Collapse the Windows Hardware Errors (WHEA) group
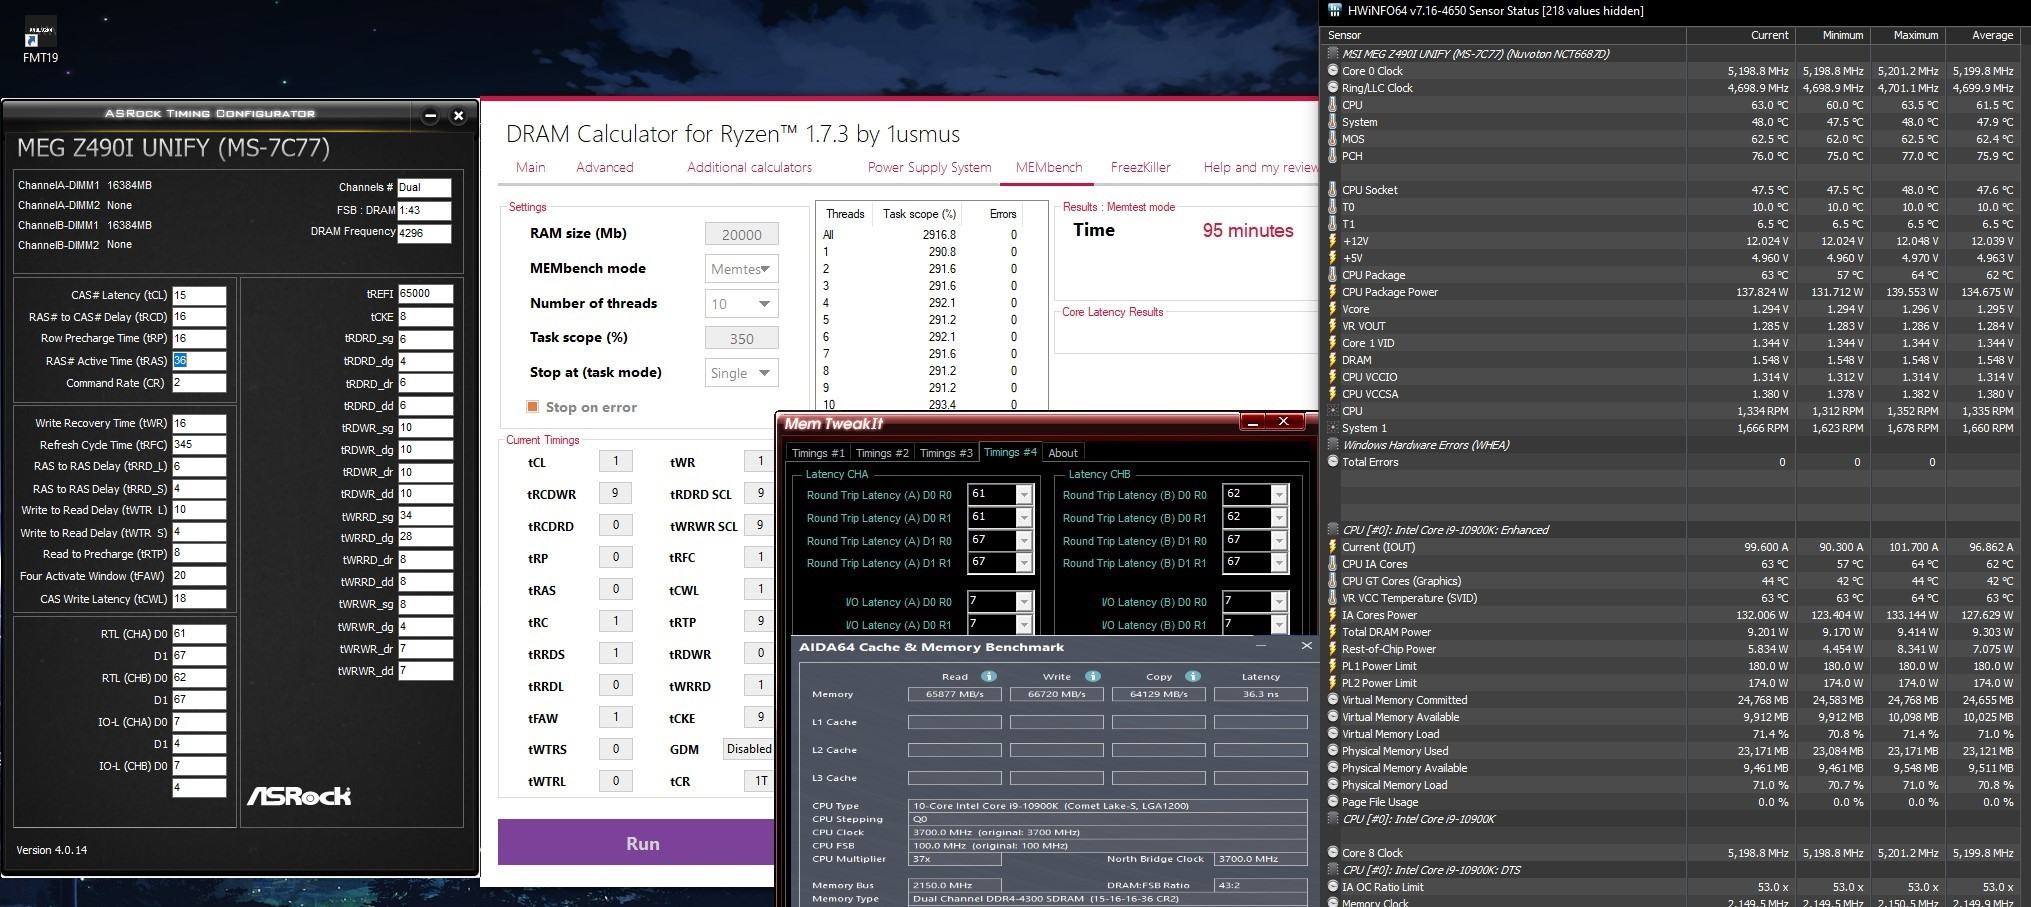The height and width of the screenshot is (907, 2031). click(1333, 445)
